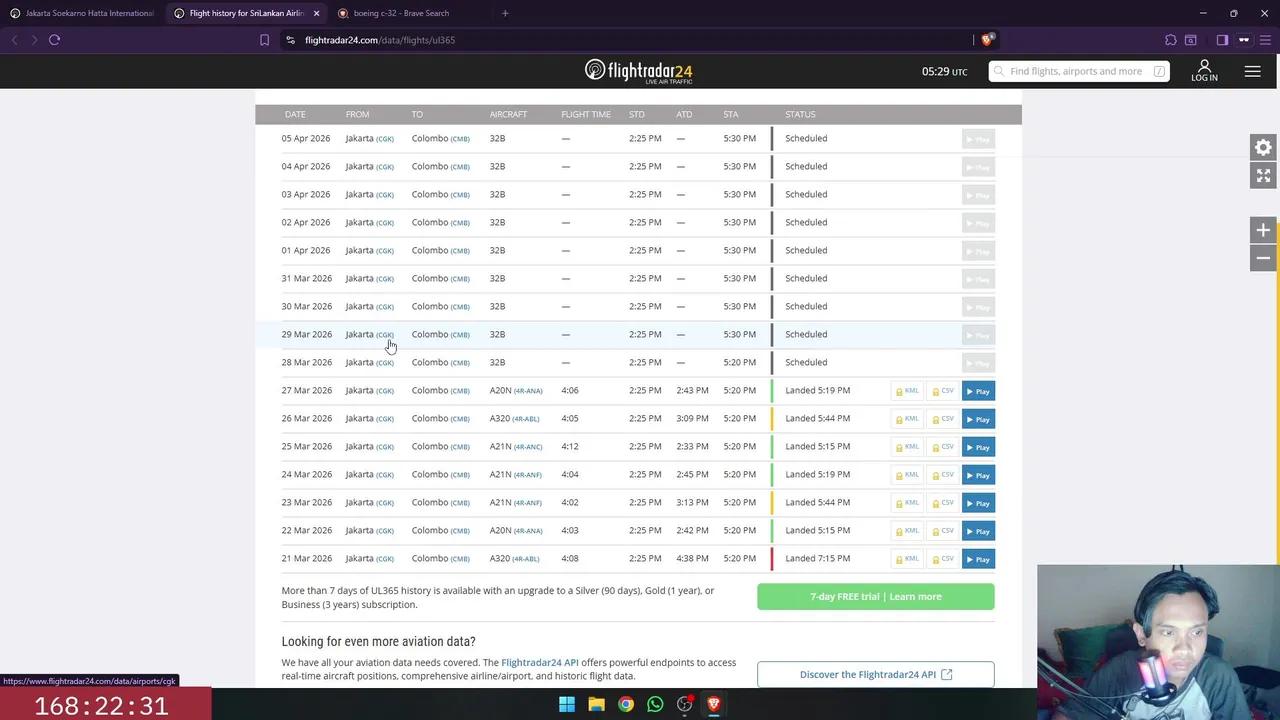Image resolution: width=1280 pixels, height=720 pixels.
Task: Close the Flight history tab
Action: click(x=316, y=13)
